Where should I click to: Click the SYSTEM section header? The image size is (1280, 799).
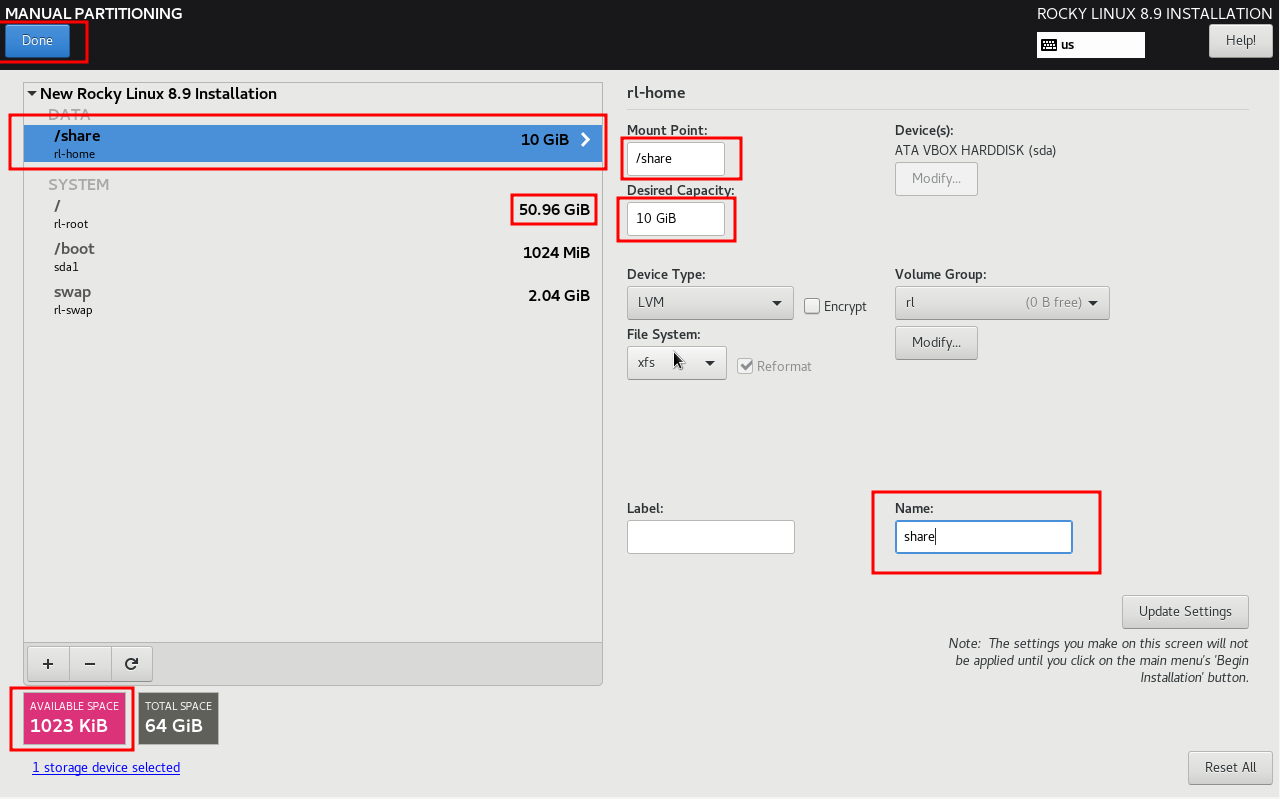79,185
